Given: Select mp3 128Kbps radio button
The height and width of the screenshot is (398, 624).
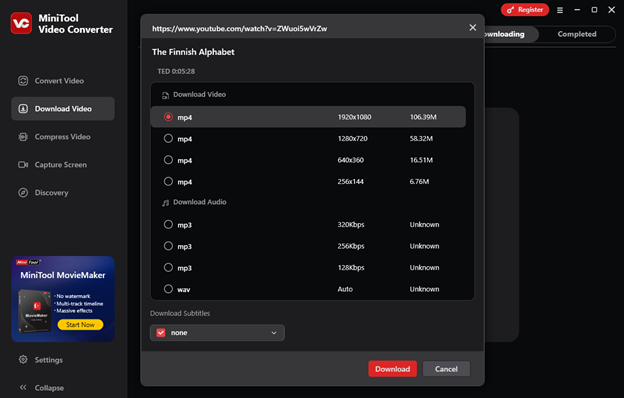Looking at the screenshot, I should pos(168,267).
